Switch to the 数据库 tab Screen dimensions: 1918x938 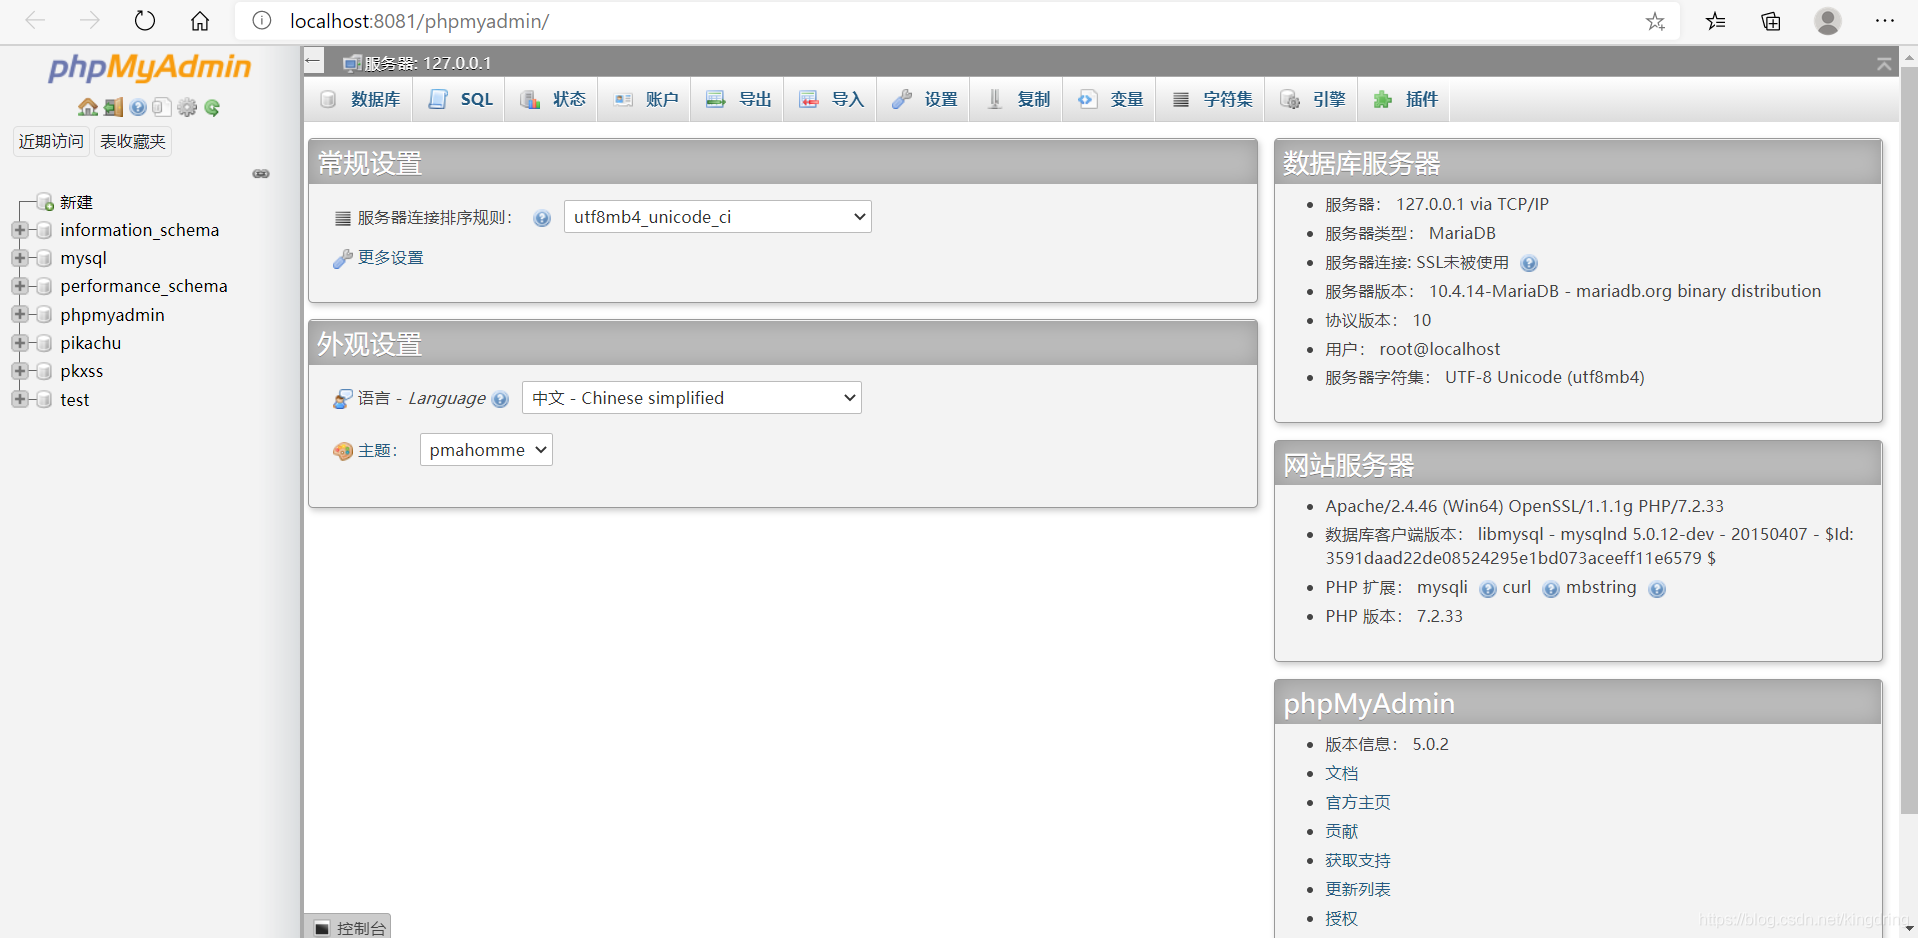pyautogui.click(x=360, y=99)
